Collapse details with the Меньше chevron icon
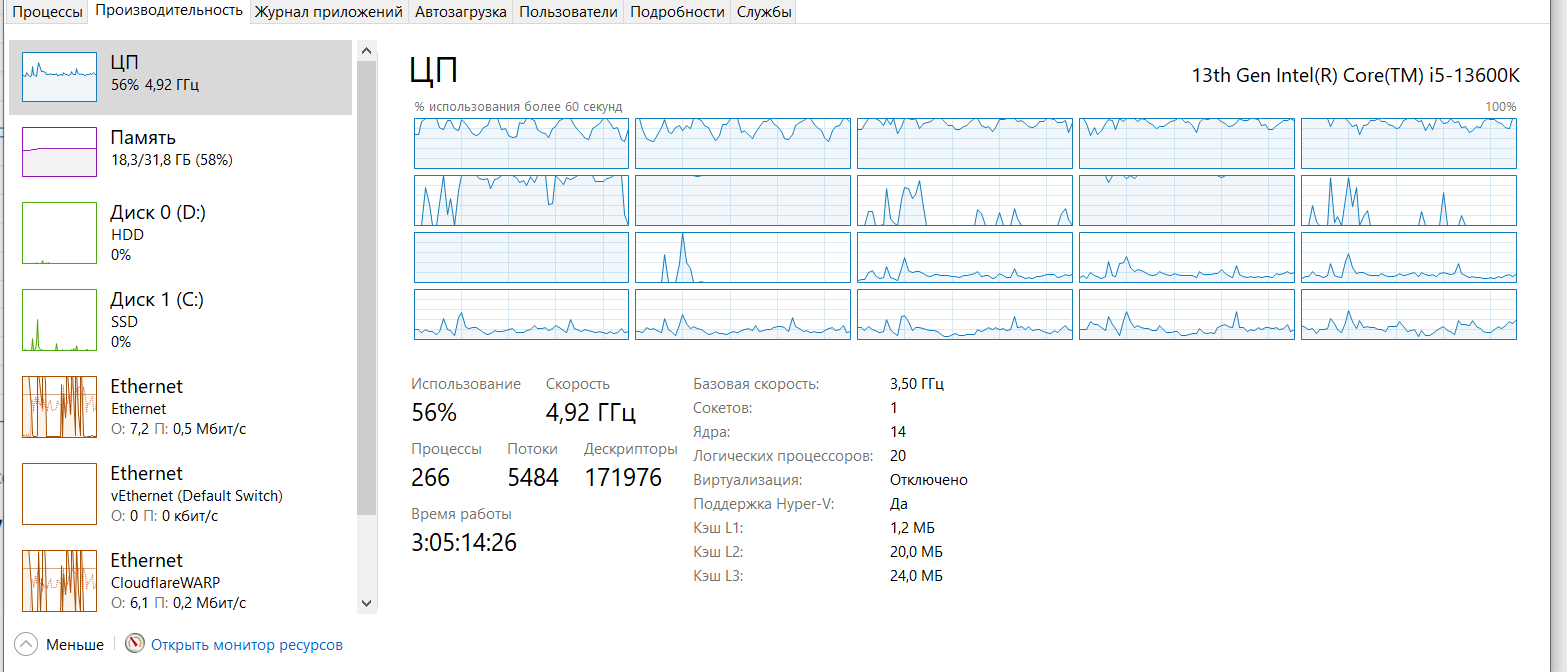The height and width of the screenshot is (672, 1567). 26,645
